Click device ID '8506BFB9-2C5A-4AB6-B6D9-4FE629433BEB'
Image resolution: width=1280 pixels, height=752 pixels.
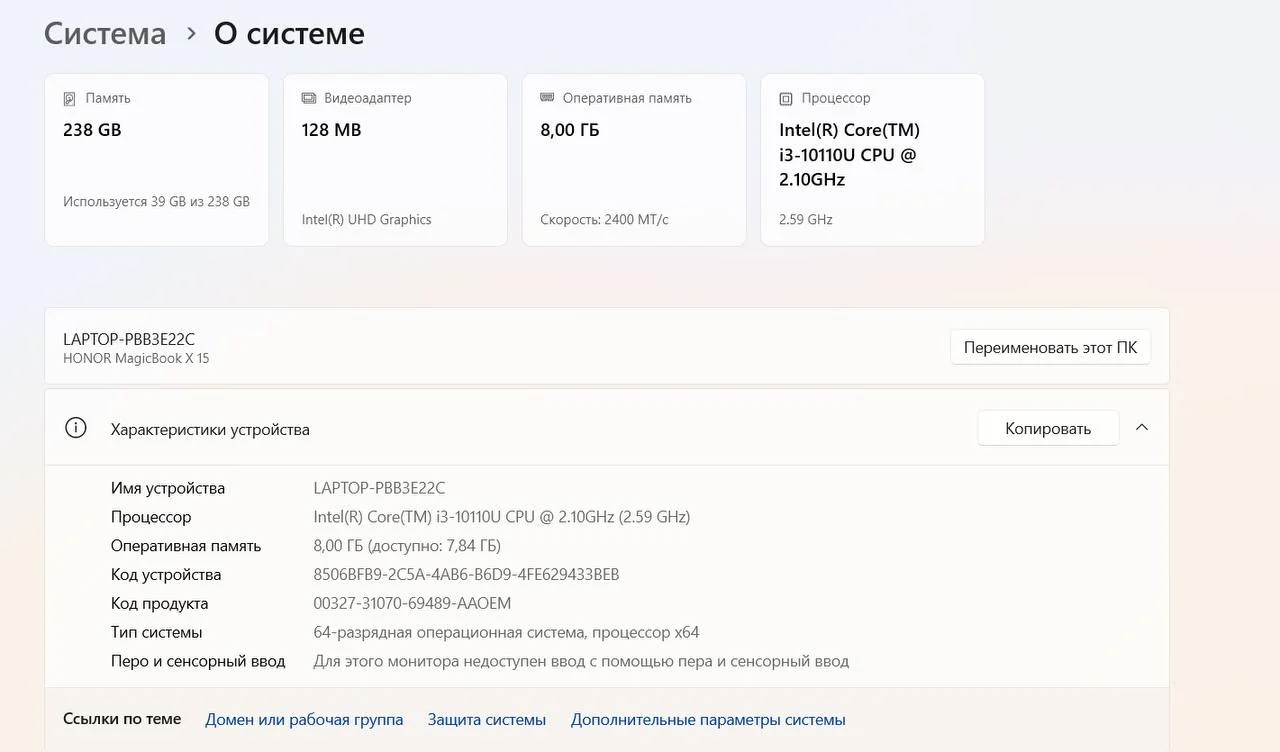click(467, 575)
